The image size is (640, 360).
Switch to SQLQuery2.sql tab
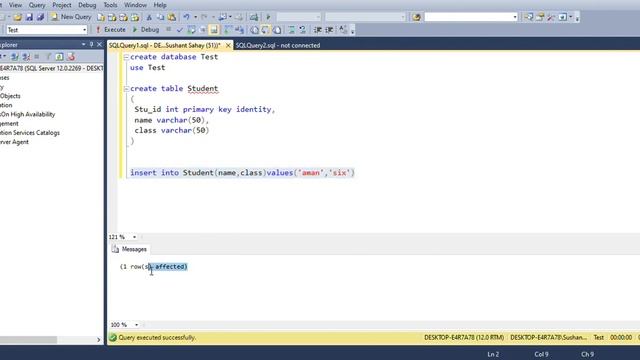tap(278, 45)
